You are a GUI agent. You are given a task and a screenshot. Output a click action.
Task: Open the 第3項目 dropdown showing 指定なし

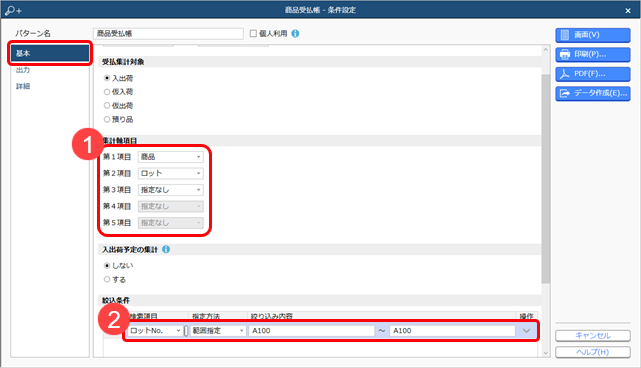170,190
